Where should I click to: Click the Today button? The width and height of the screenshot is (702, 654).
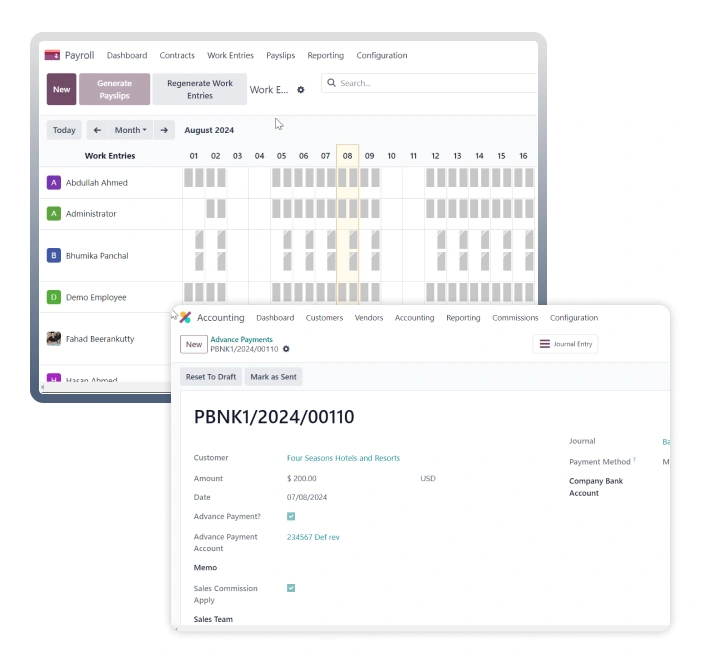(x=64, y=130)
